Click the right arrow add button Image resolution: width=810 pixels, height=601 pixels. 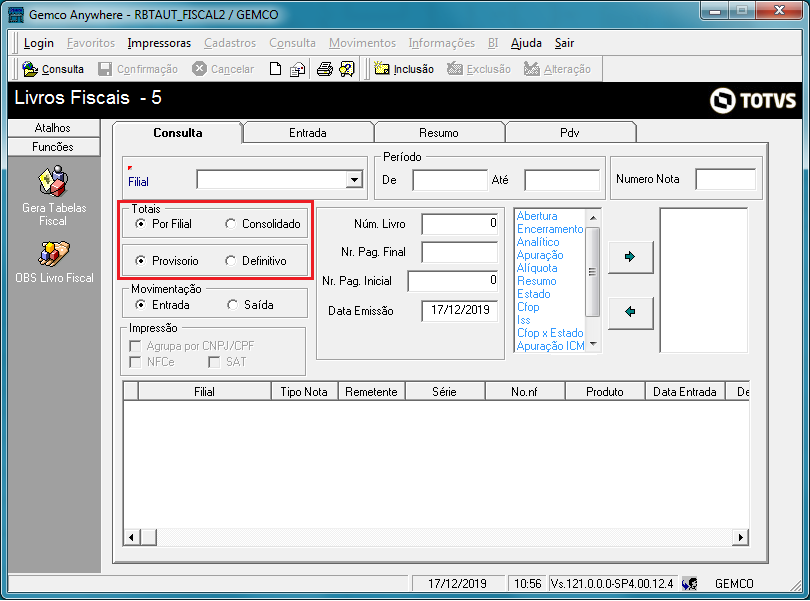(630, 257)
